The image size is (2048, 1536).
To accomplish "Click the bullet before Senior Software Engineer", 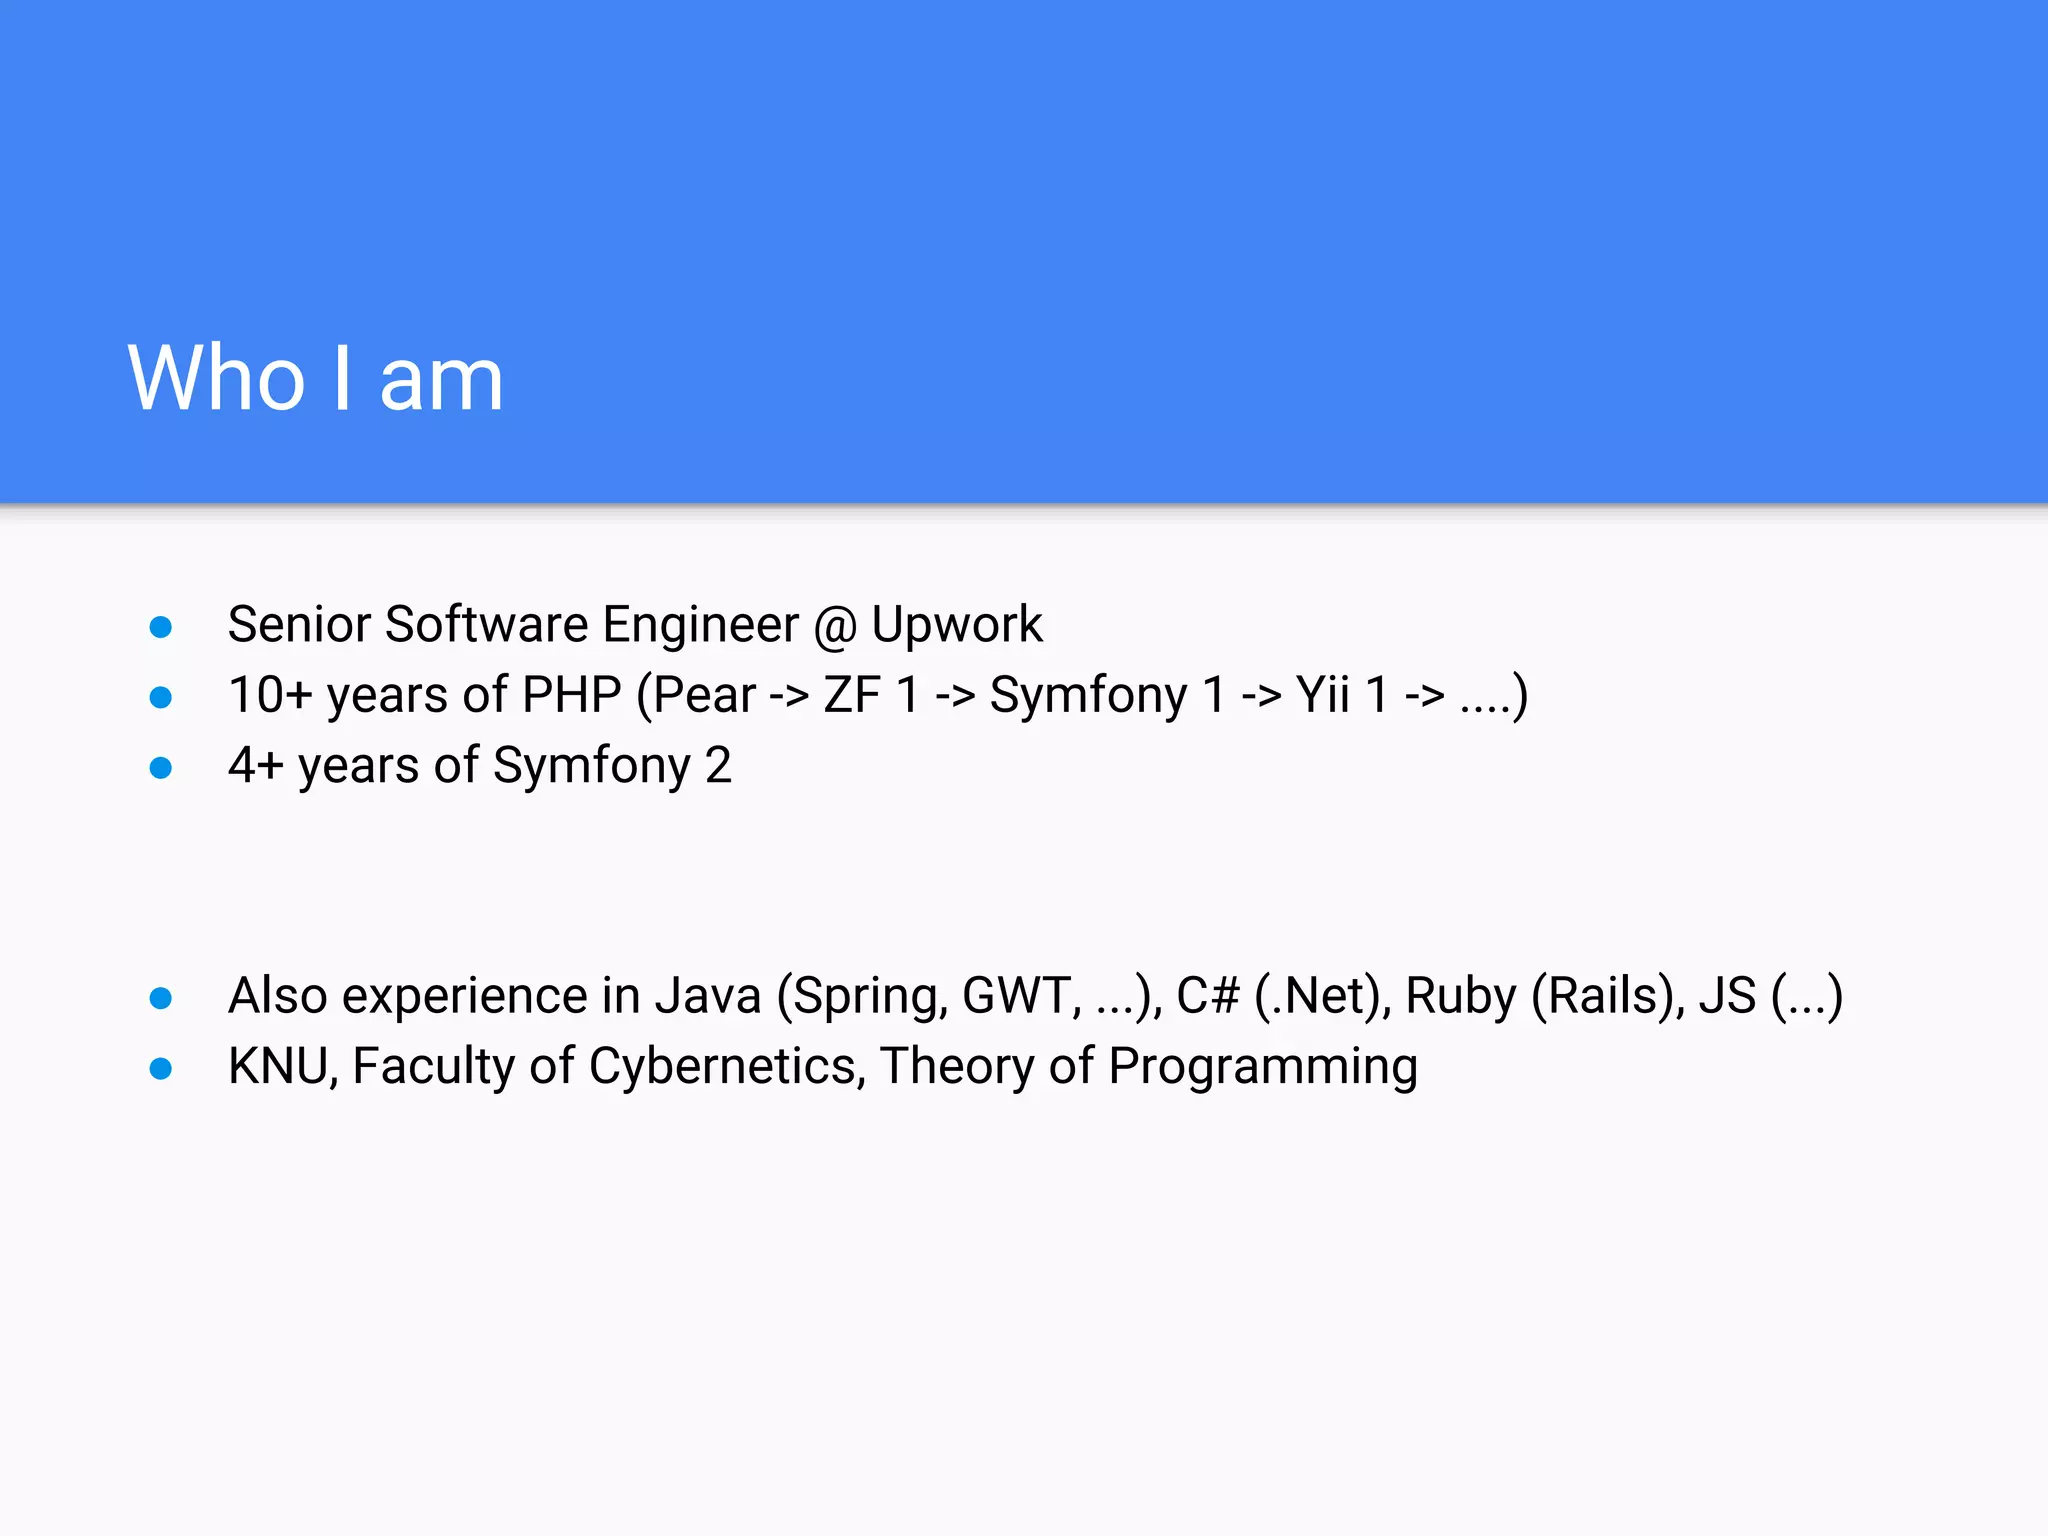I will click(x=160, y=627).
